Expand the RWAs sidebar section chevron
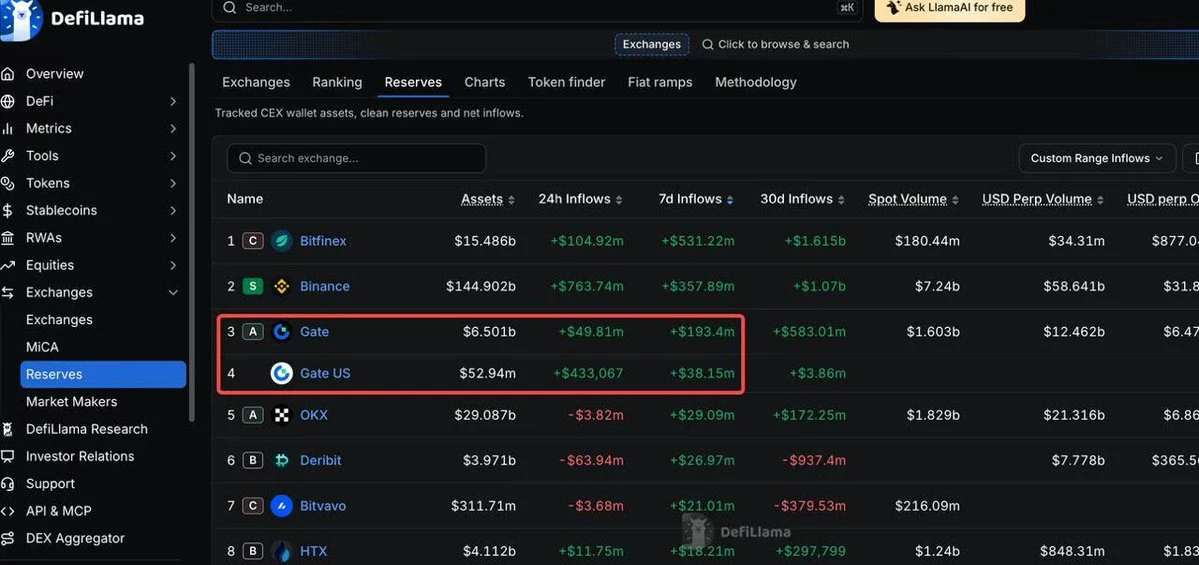This screenshot has width=1199, height=565. coord(174,238)
